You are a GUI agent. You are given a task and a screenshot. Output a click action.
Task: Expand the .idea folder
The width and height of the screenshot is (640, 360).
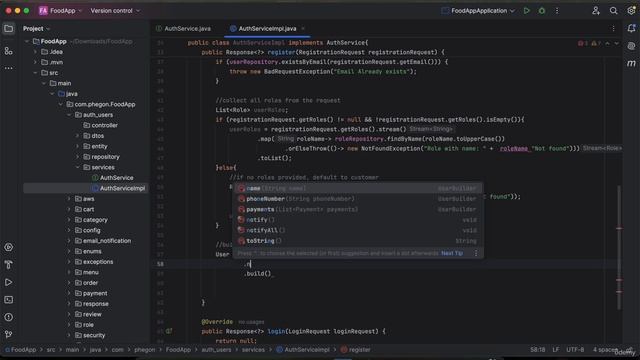click(x=36, y=52)
